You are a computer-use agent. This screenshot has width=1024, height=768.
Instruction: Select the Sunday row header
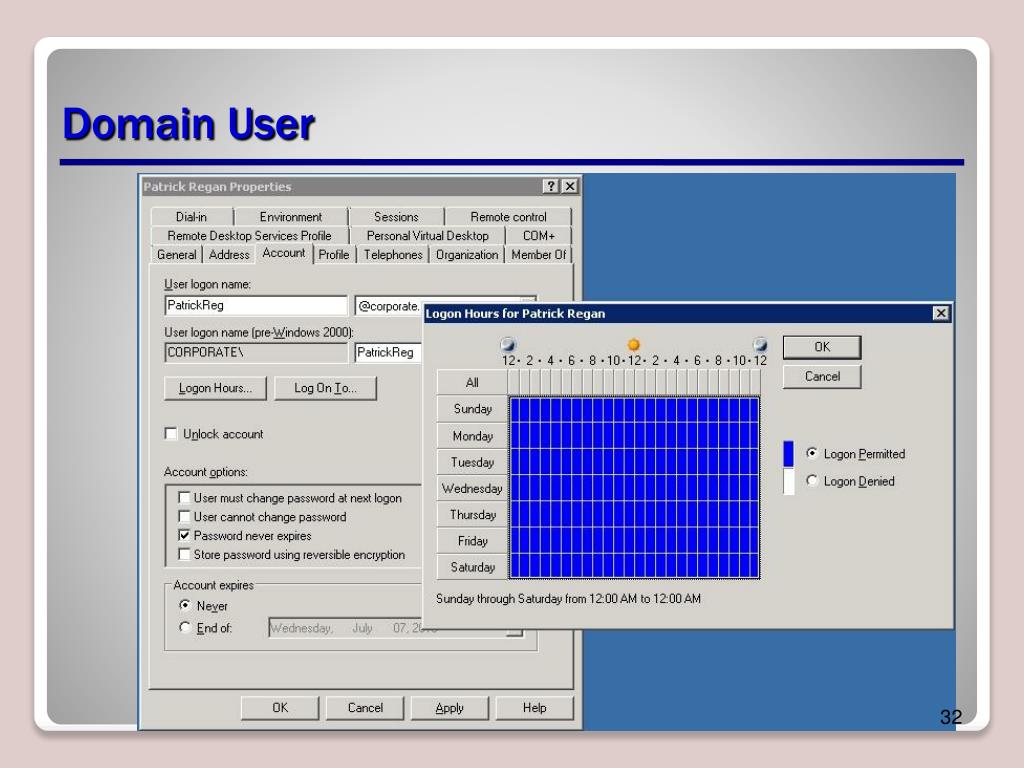(472, 409)
